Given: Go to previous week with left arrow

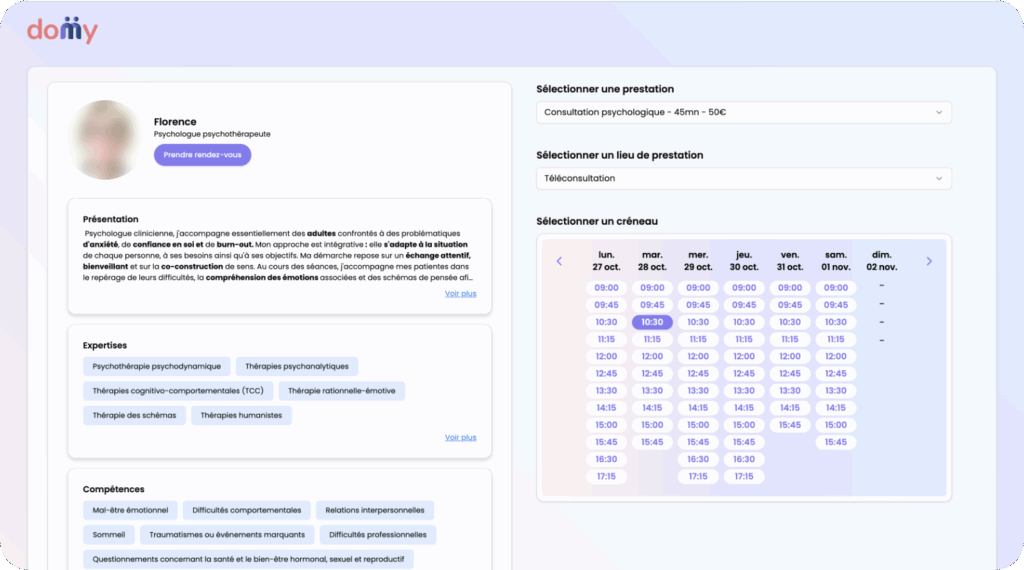Looking at the screenshot, I should [559, 261].
